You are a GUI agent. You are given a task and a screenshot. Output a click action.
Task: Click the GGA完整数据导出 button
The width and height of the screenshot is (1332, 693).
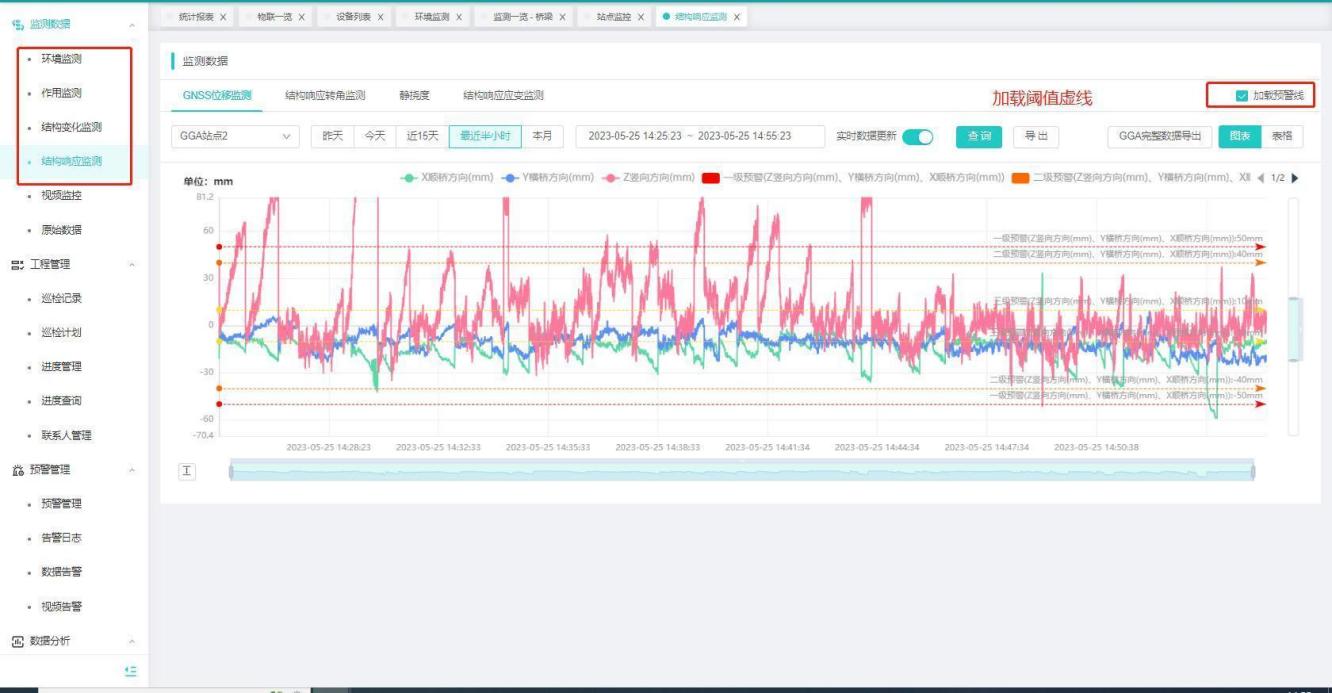[x=1160, y=136]
